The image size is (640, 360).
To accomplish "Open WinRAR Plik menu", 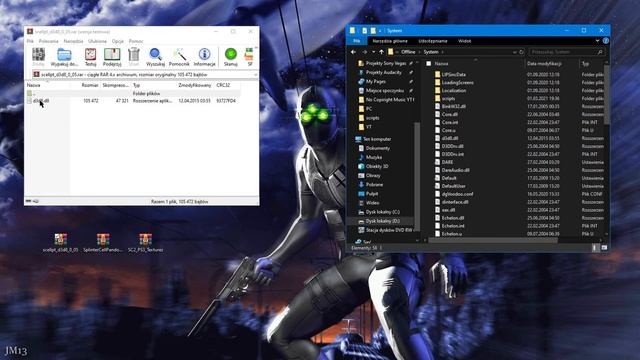I will pos(30,41).
